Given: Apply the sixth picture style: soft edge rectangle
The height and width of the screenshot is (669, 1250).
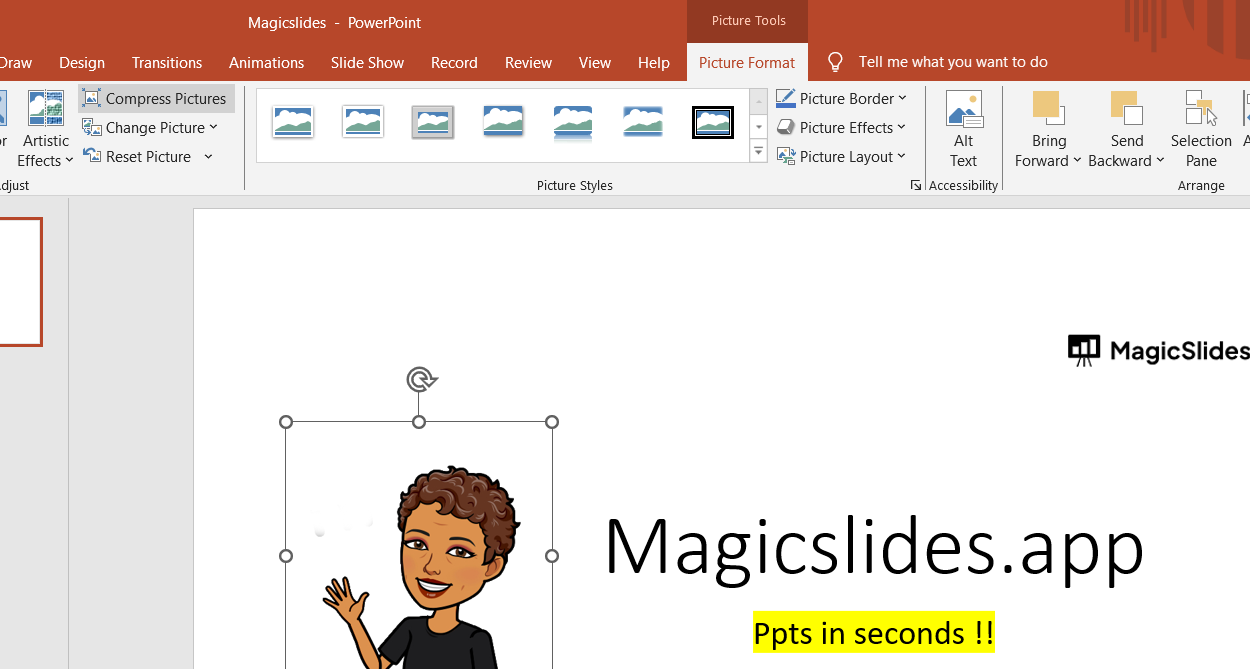Looking at the screenshot, I should click(643, 122).
